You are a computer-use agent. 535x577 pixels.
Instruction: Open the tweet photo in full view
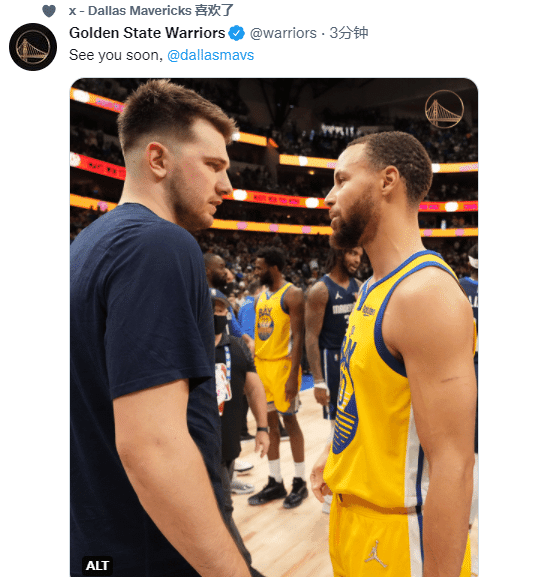click(x=274, y=328)
